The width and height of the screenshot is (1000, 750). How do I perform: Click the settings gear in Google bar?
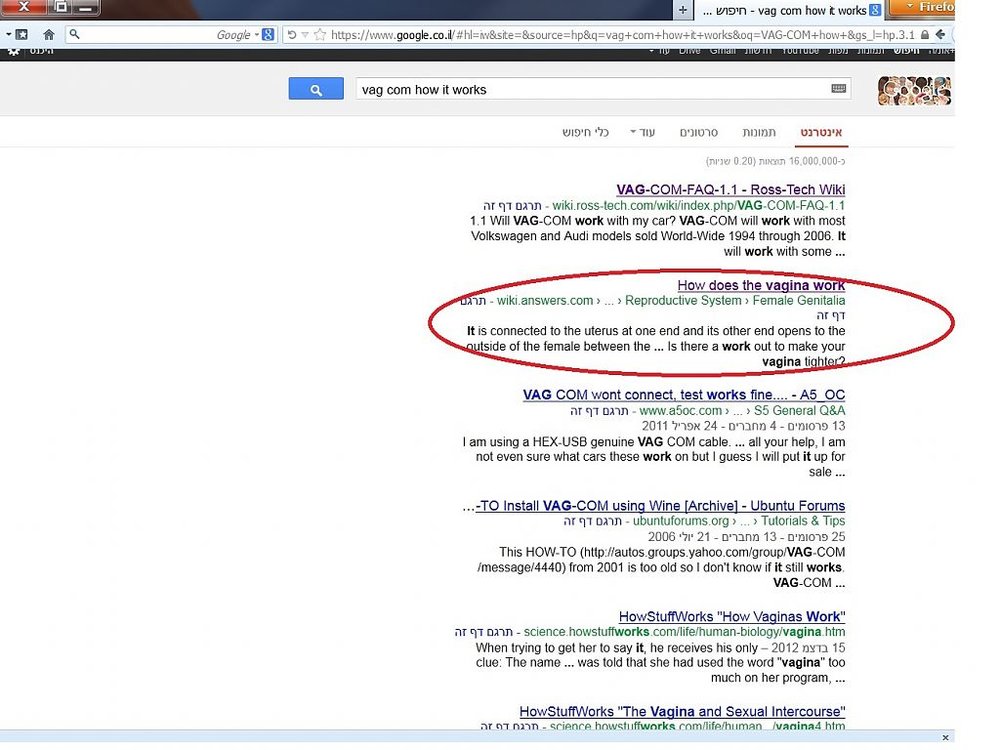point(13,52)
